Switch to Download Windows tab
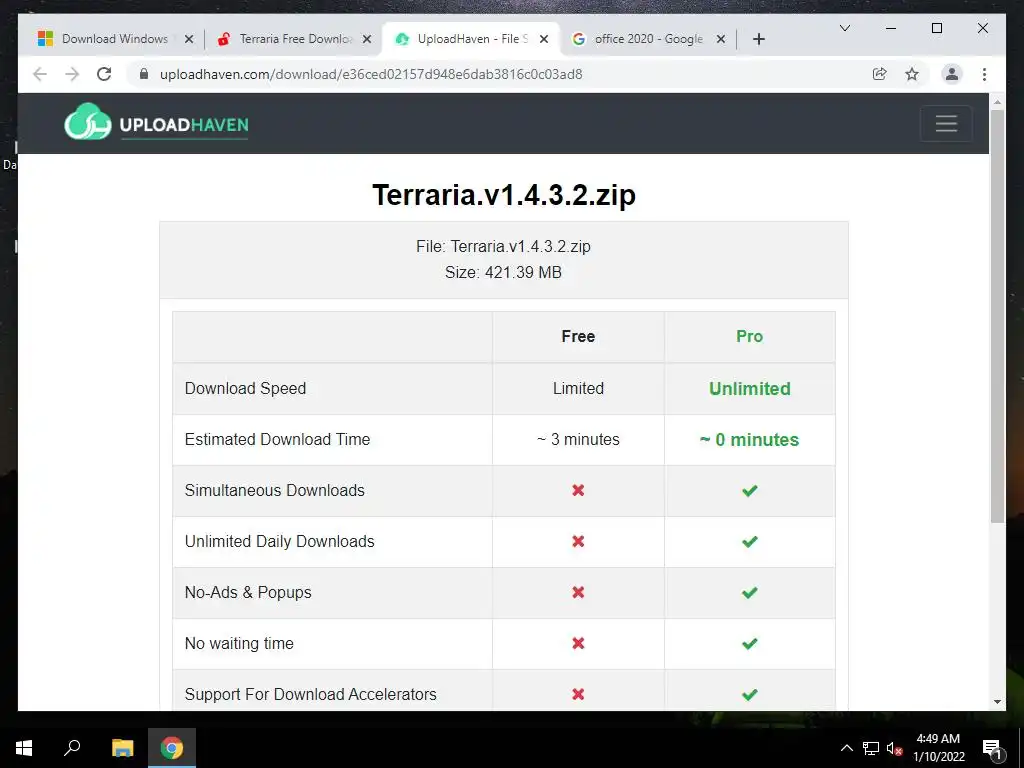Viewport: 1024px width, 768px height. click(x=114, y=39)
